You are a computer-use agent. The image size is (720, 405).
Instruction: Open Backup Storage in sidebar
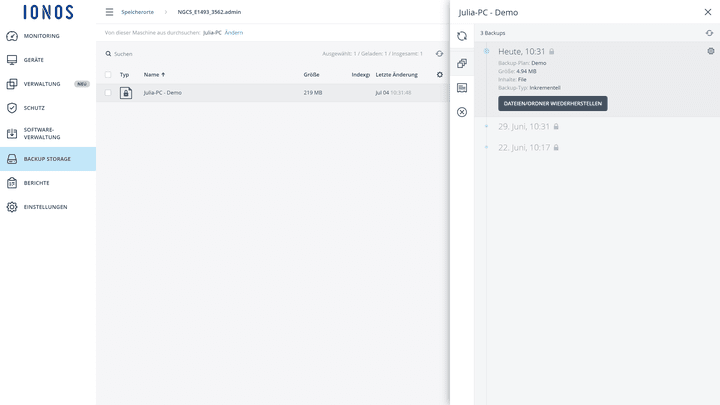[48, 159]
